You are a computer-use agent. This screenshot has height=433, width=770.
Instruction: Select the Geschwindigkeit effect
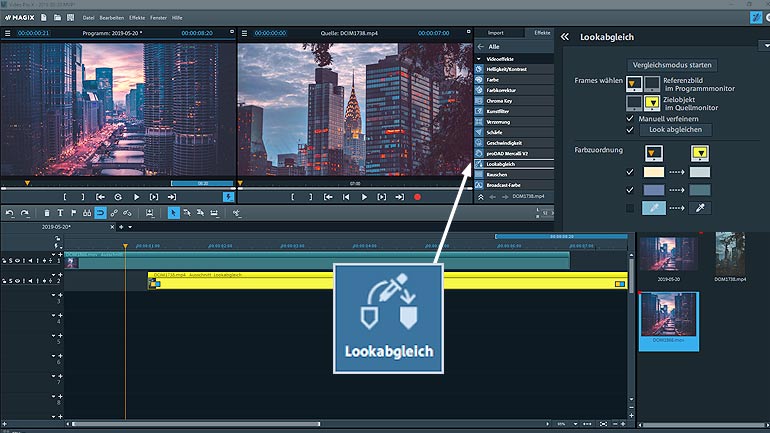(514, 143)
